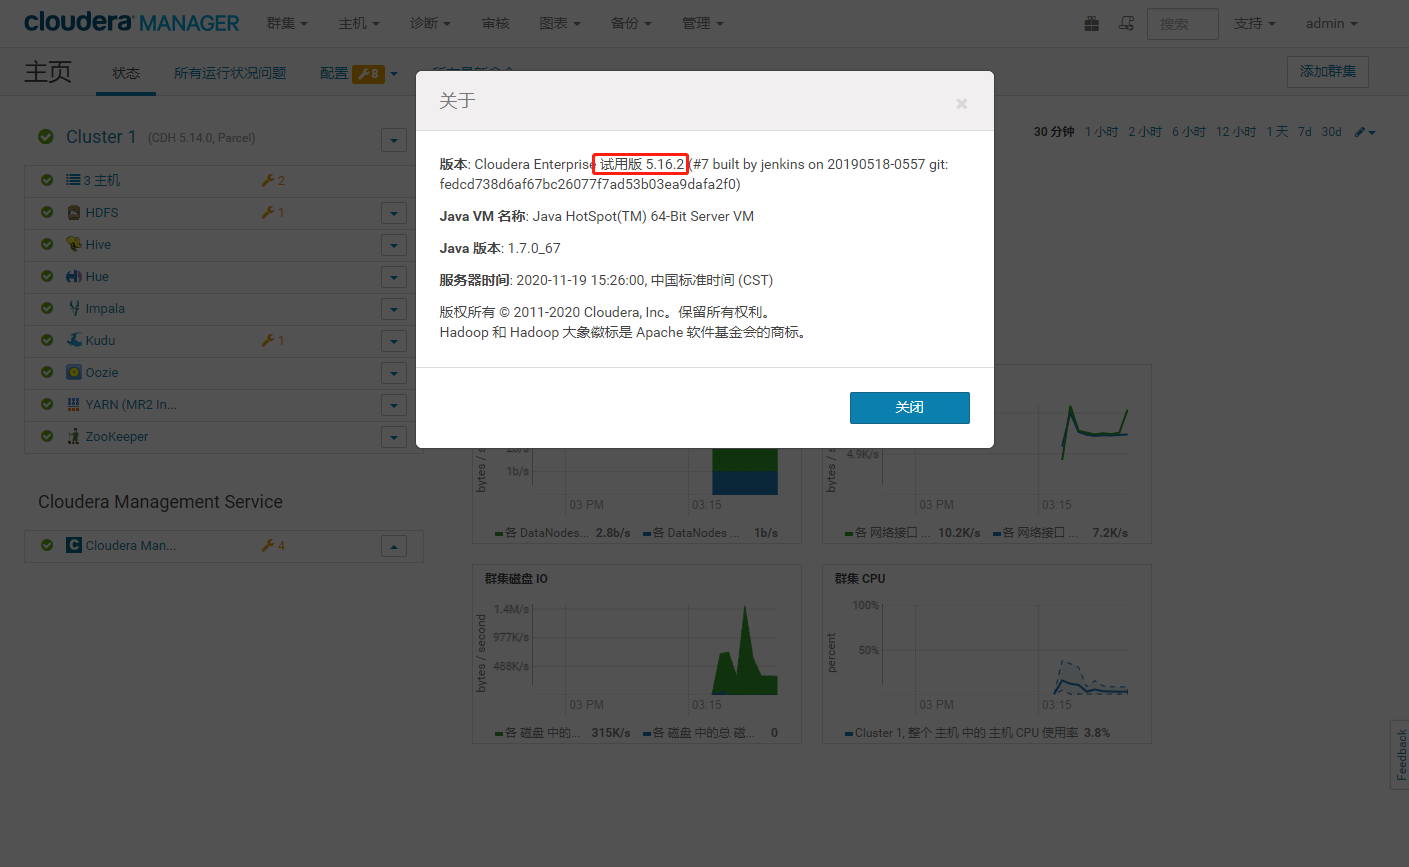Screen dimensions: 1409x867
Task: Expand Cluster 1 actions dropdown
Action: pos(394,140)
